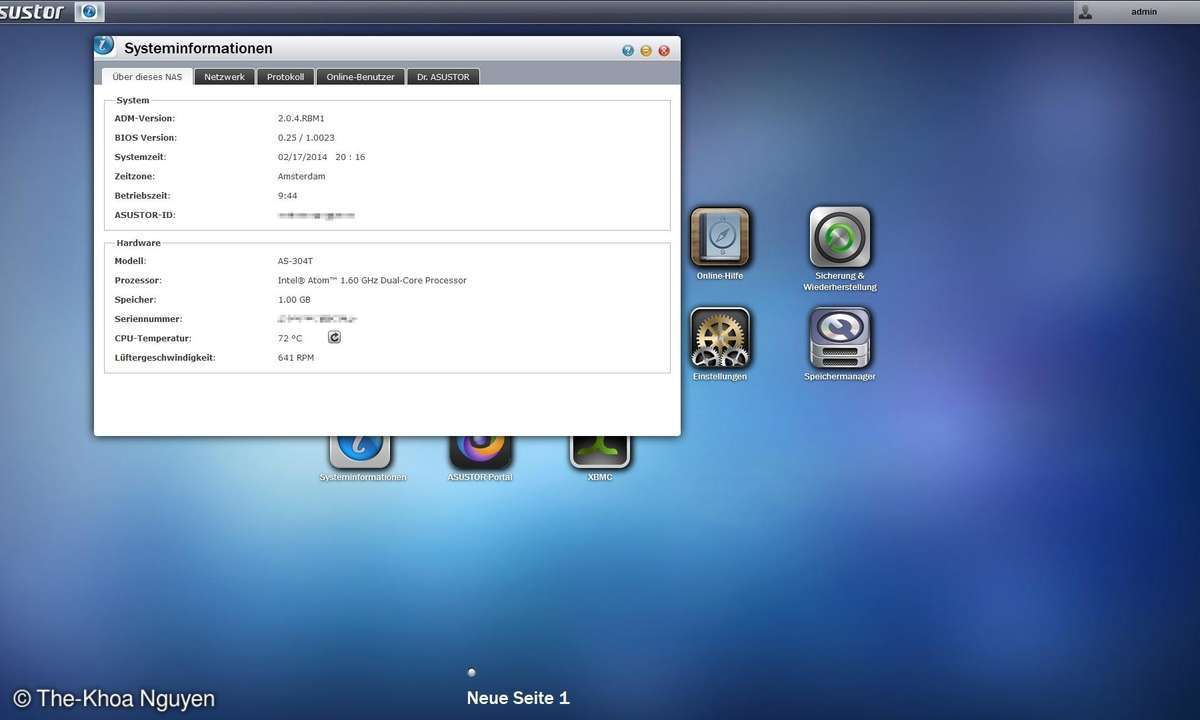
Task: Switch to the Netzwerk tab
Action: pos(224,77)
